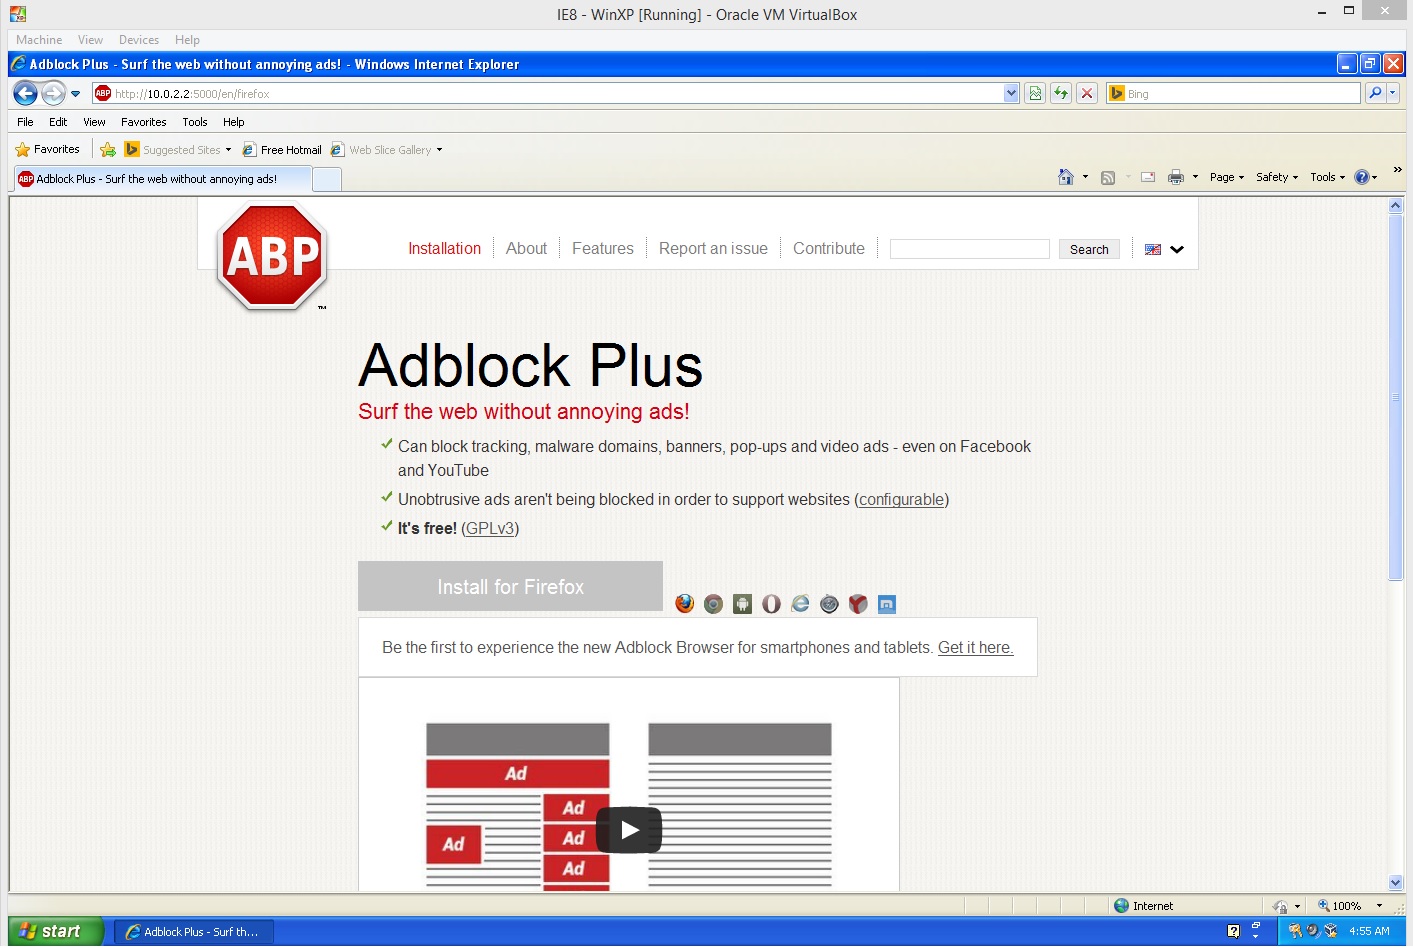Open the Help menu in IE
The height and width of the screenshot is (948, 1413).
233,122
